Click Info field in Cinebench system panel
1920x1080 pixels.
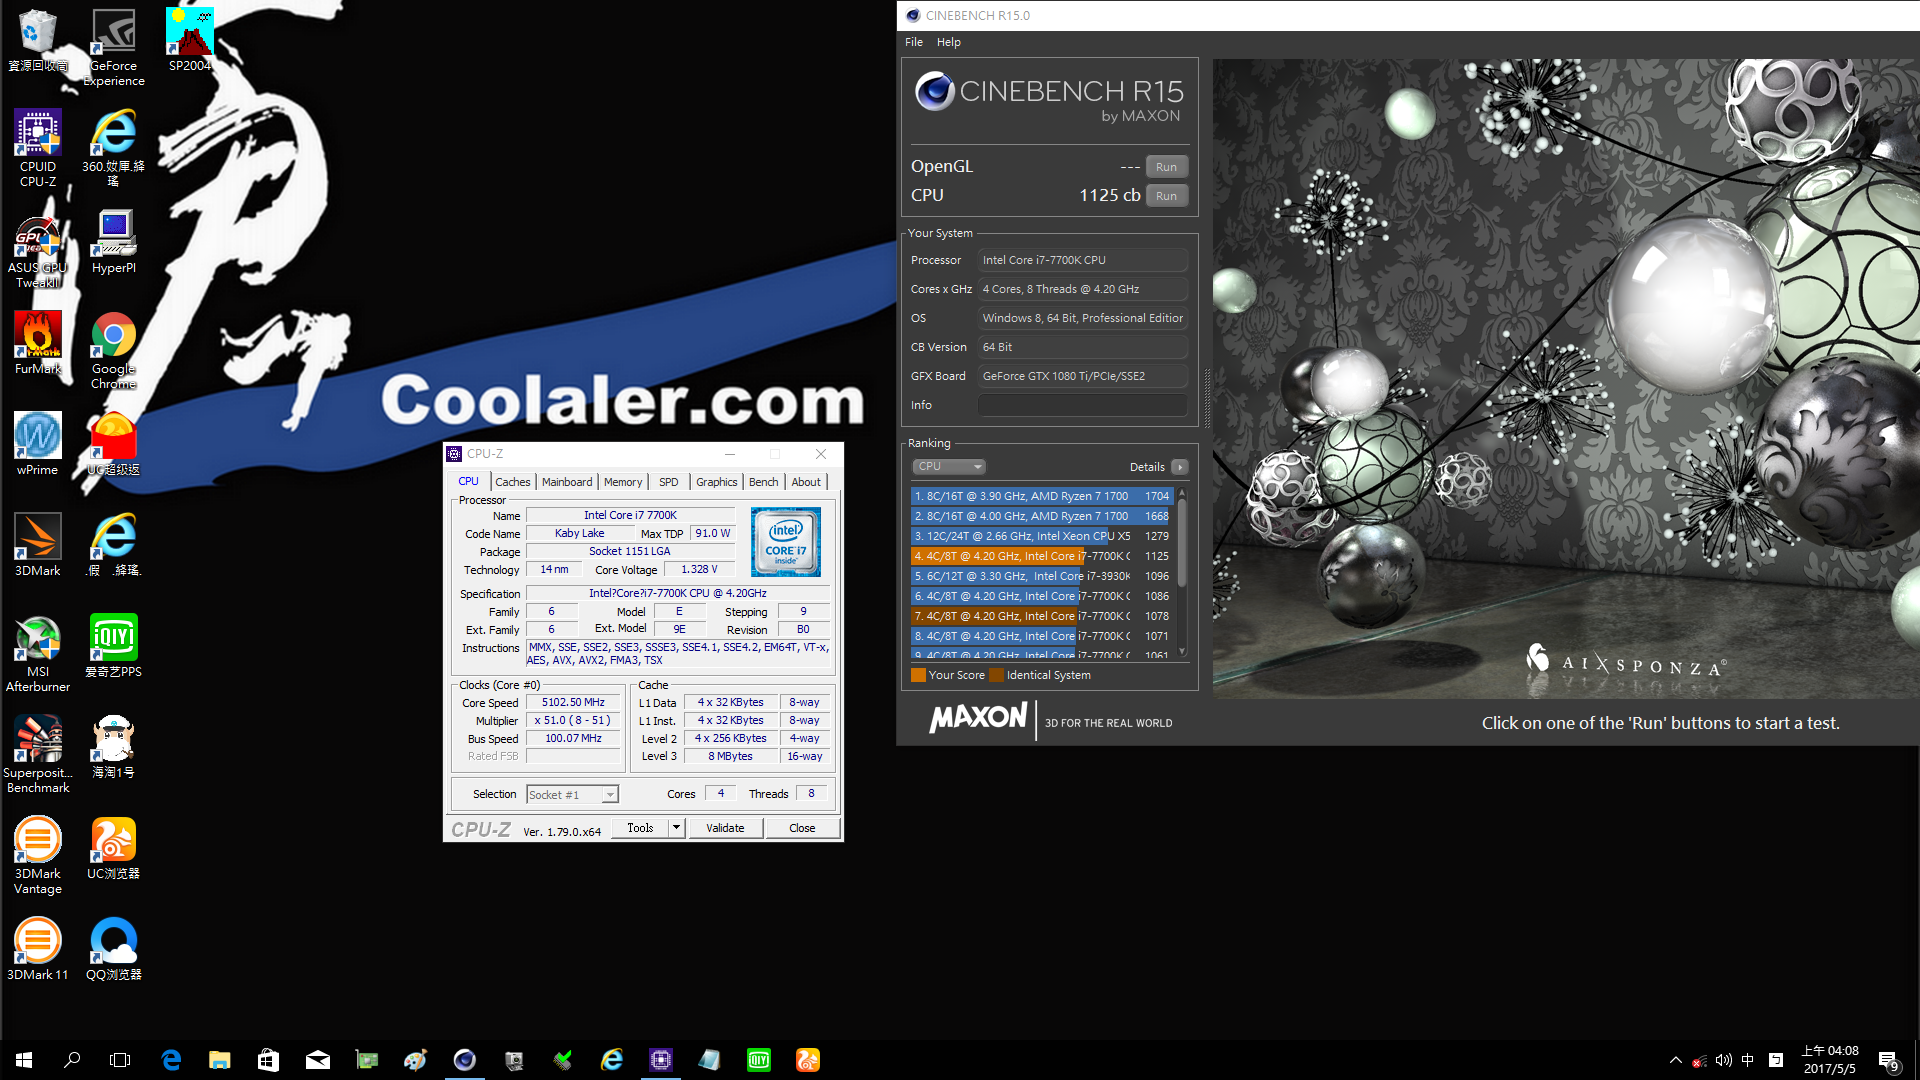1082,405
